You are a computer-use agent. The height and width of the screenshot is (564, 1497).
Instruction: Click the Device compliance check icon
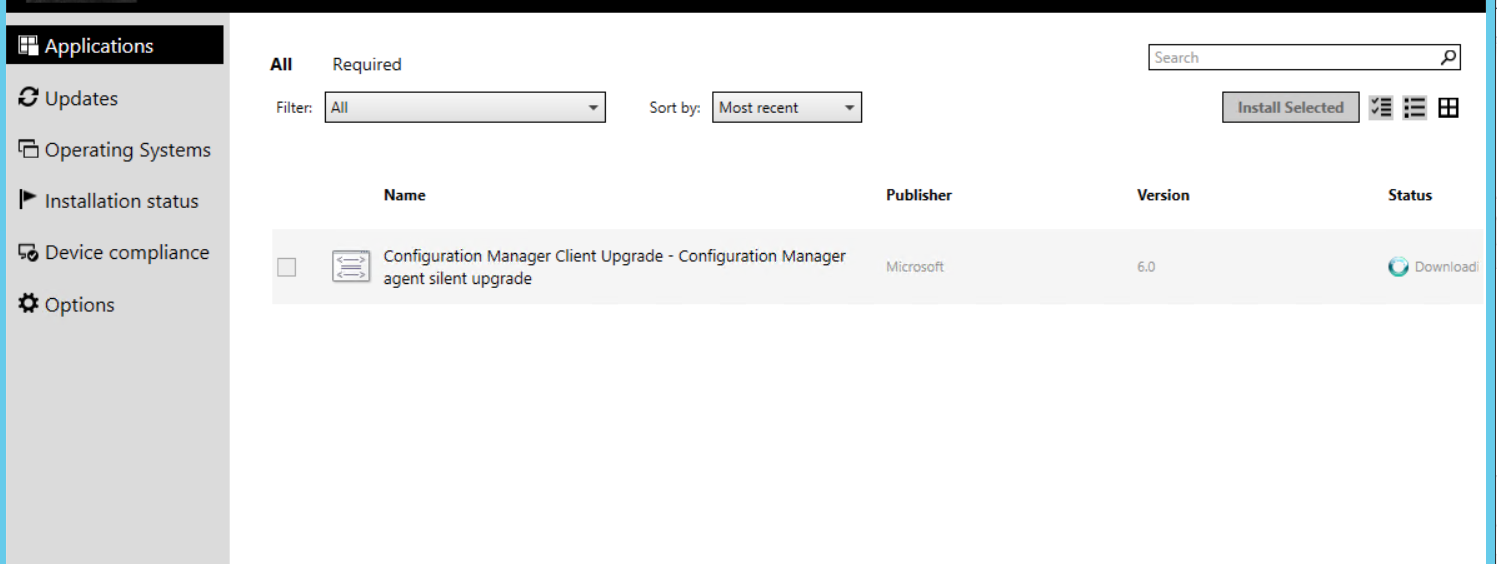28,253
